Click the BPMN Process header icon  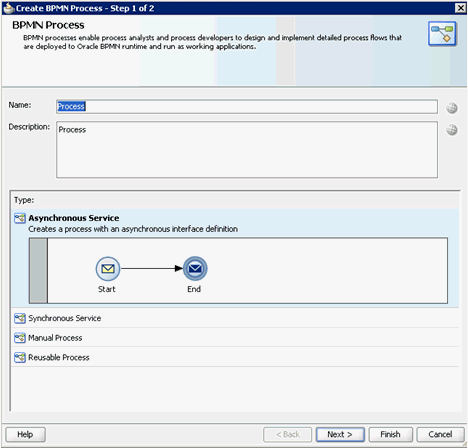tap(442, 34)
